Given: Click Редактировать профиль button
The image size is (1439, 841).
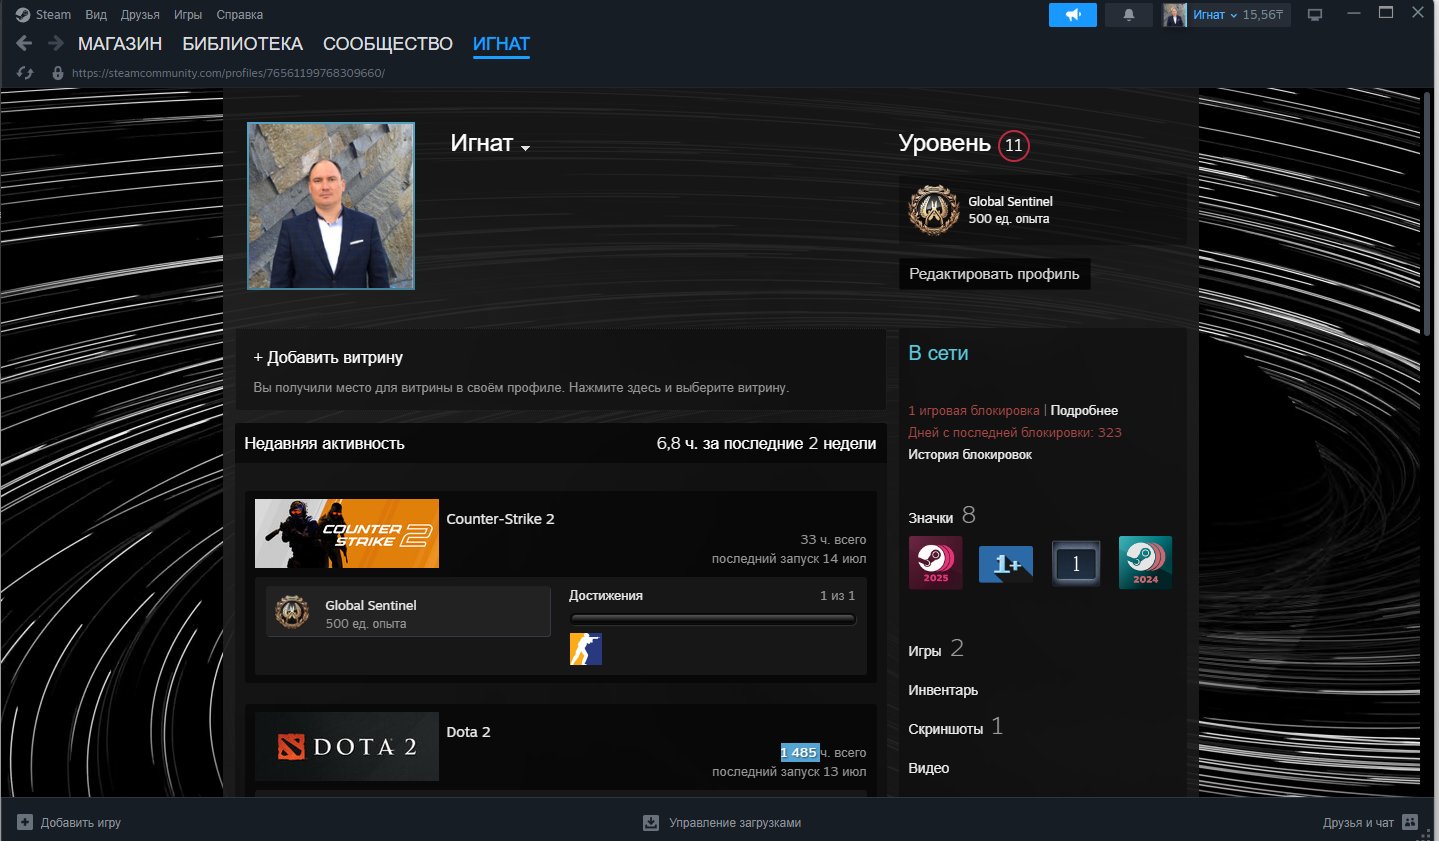Looking at the screenshot, I should pos(994,274).
